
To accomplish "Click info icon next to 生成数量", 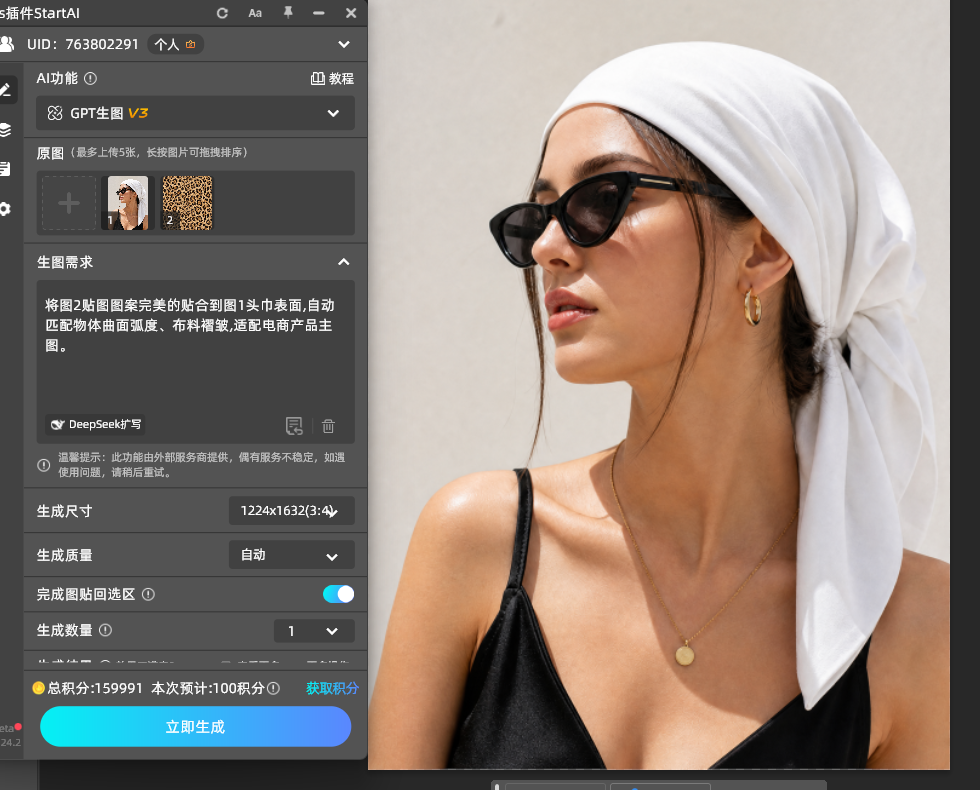I will click(106, 630).
